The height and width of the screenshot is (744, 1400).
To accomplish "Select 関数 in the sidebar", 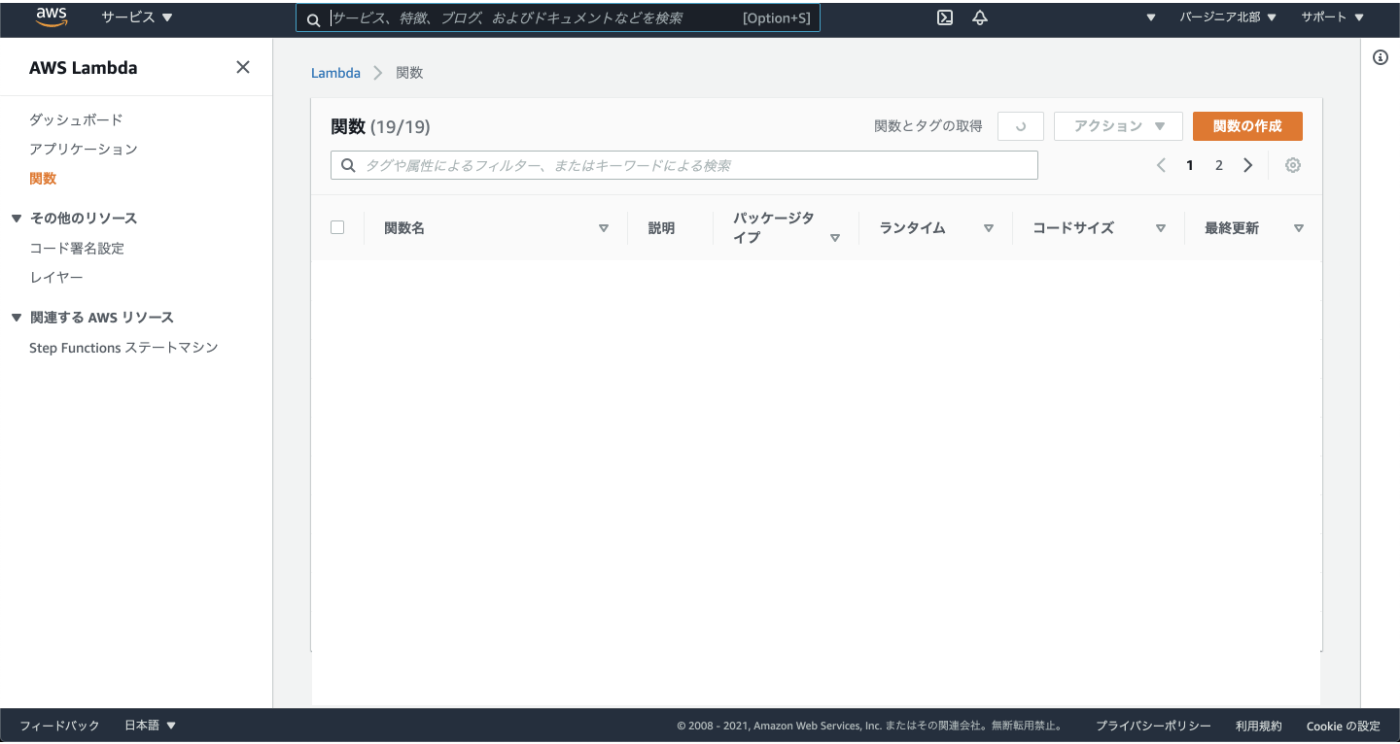I will [43, 178].
